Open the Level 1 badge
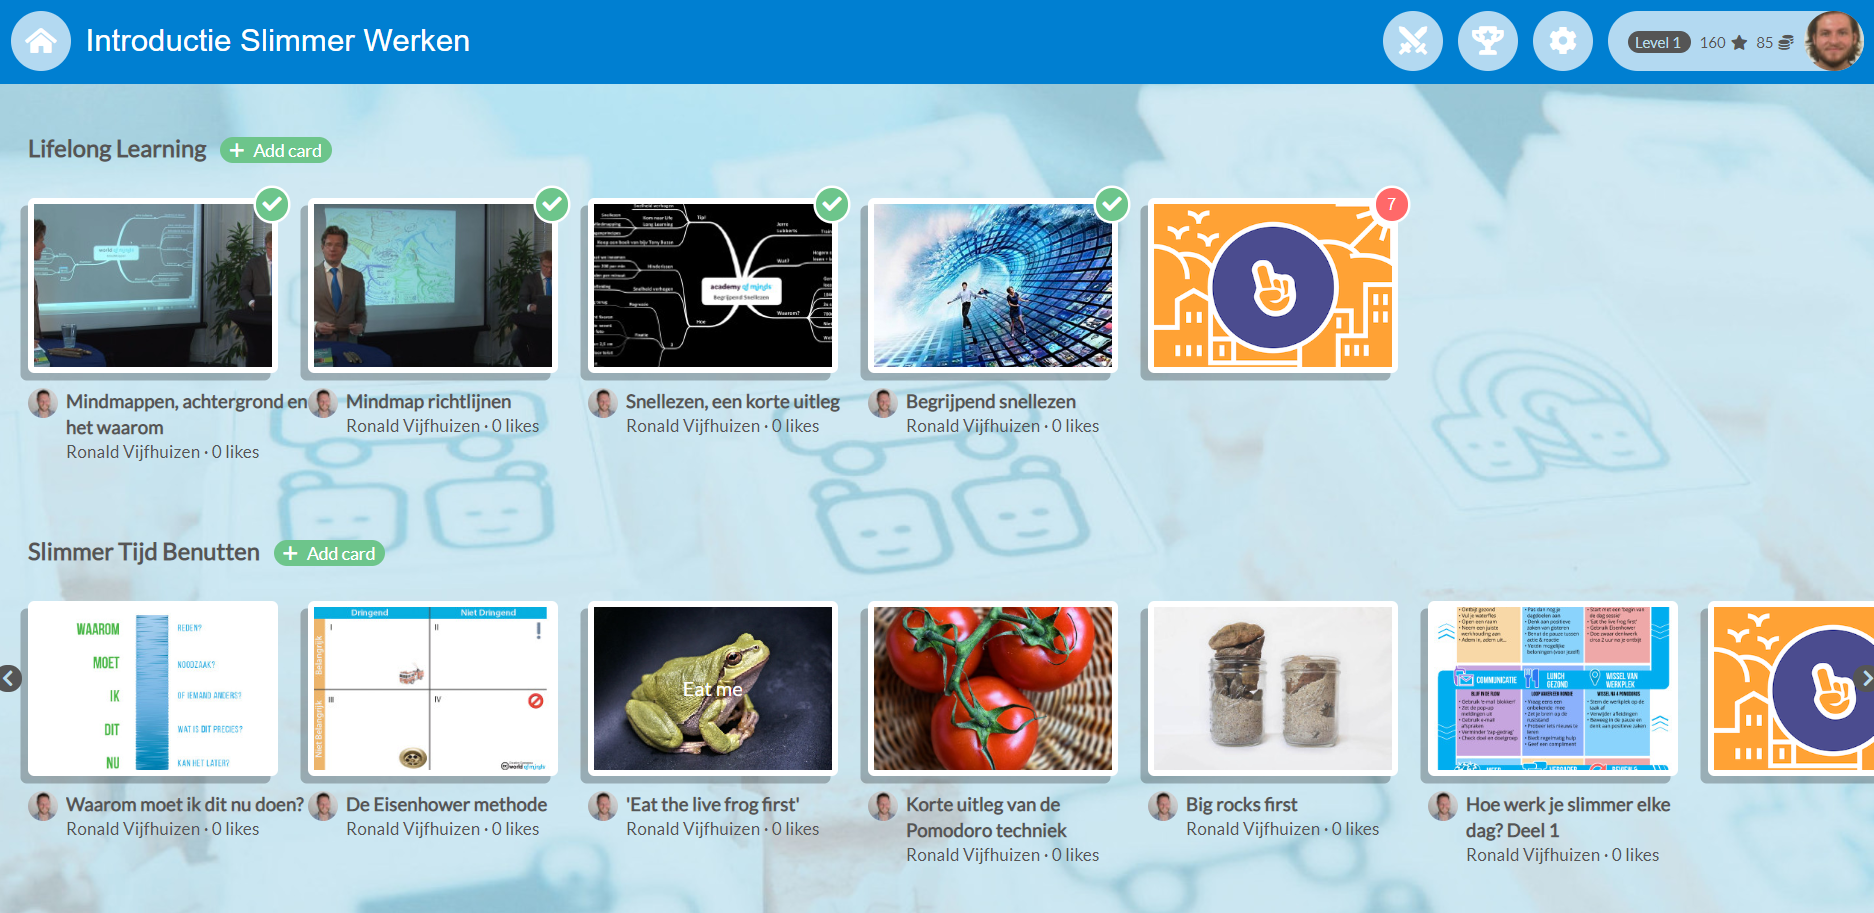Viewport: 1874px width, 913px height. (x=1658, y=42)
